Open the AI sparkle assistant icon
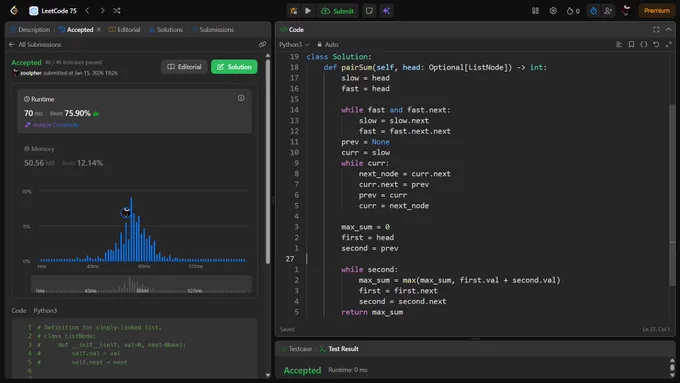This screenshot has width=680, height=383. coord(386,11)
